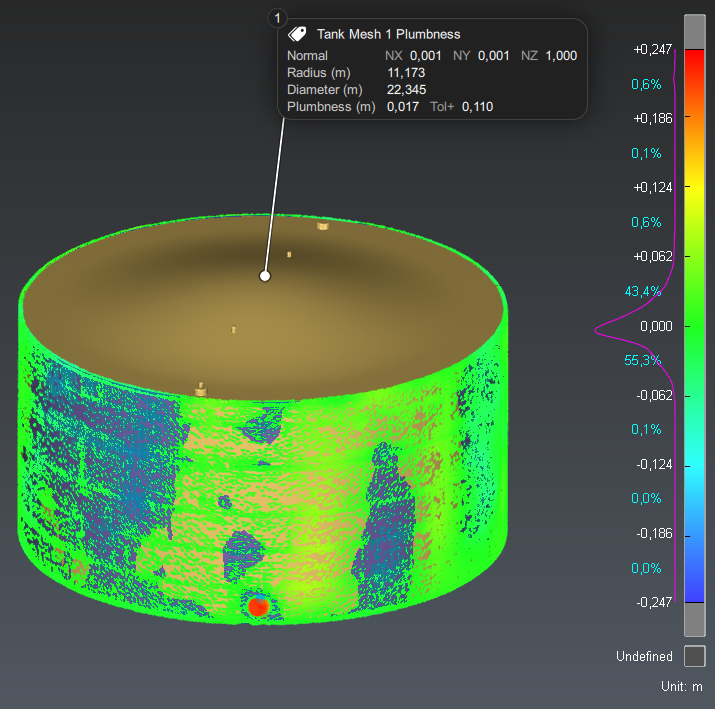Click the 55,3% histogram percentage label
The height and width of the screenshot is (709, 715).
point(643,360)
